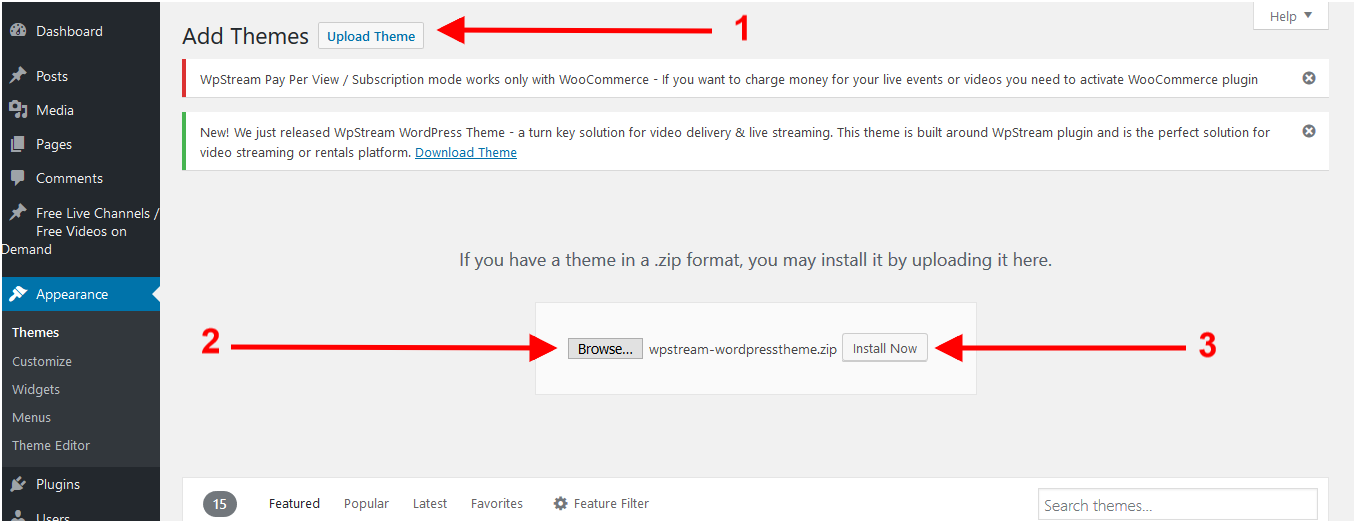
Task: Switch to the Favorites themes tab
Action: click(x=497, y=503)
